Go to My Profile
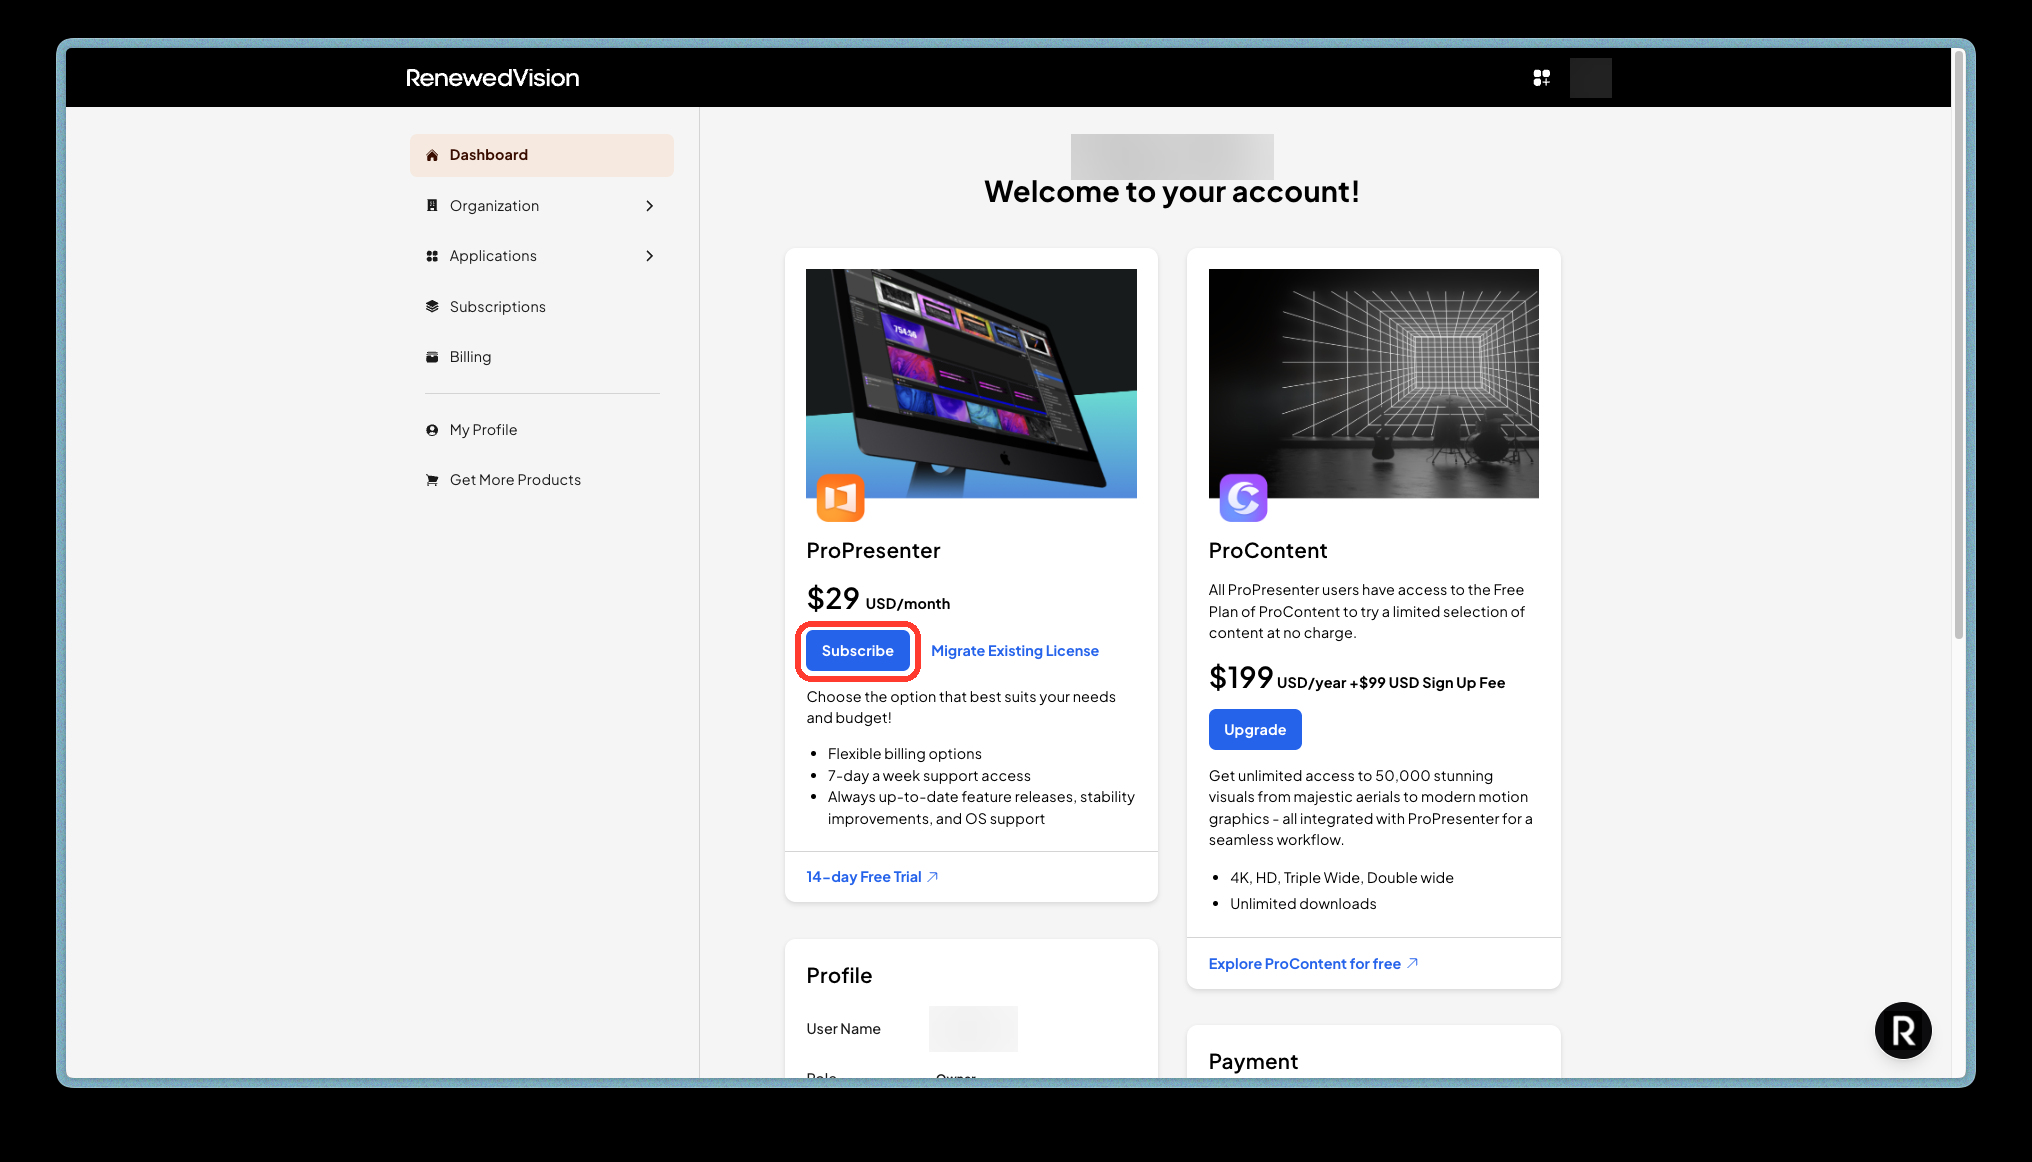 541,430
